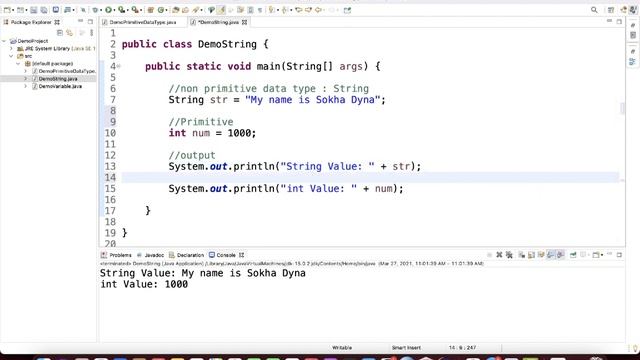Click console output 'int Value: 1000'
Image resolution: width=640 pixels, height=360 pixels.
pyautogui.click(x=144, y=284)
